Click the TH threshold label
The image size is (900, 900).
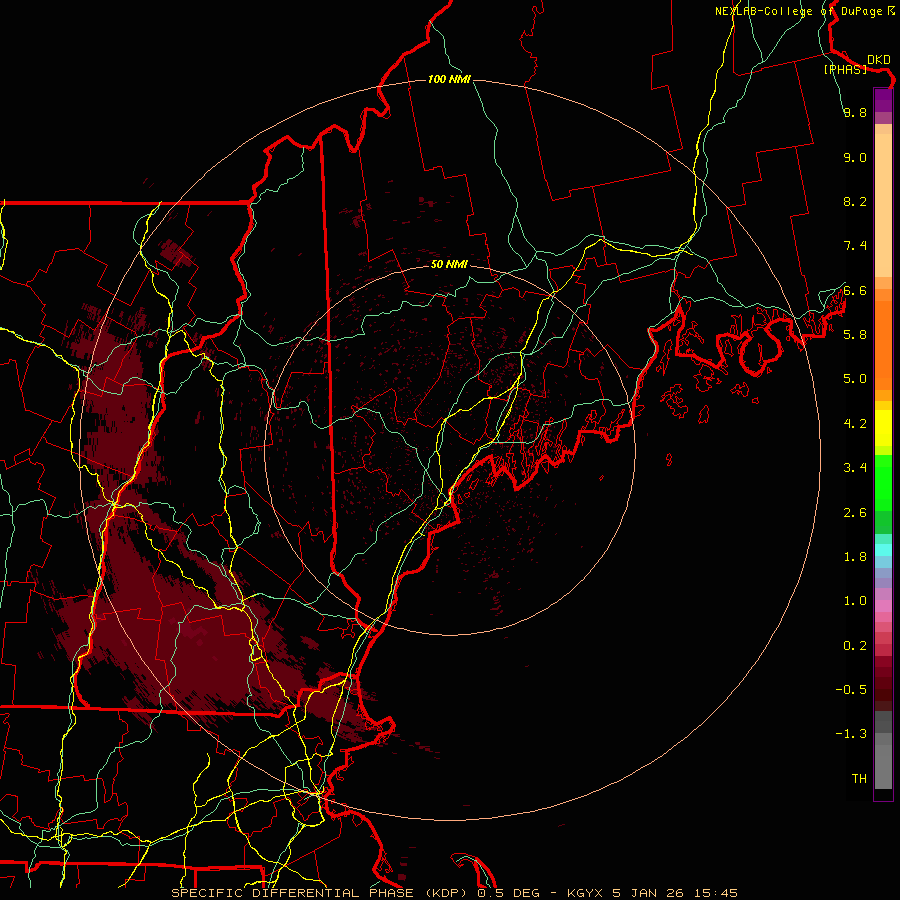pos(859,779)
